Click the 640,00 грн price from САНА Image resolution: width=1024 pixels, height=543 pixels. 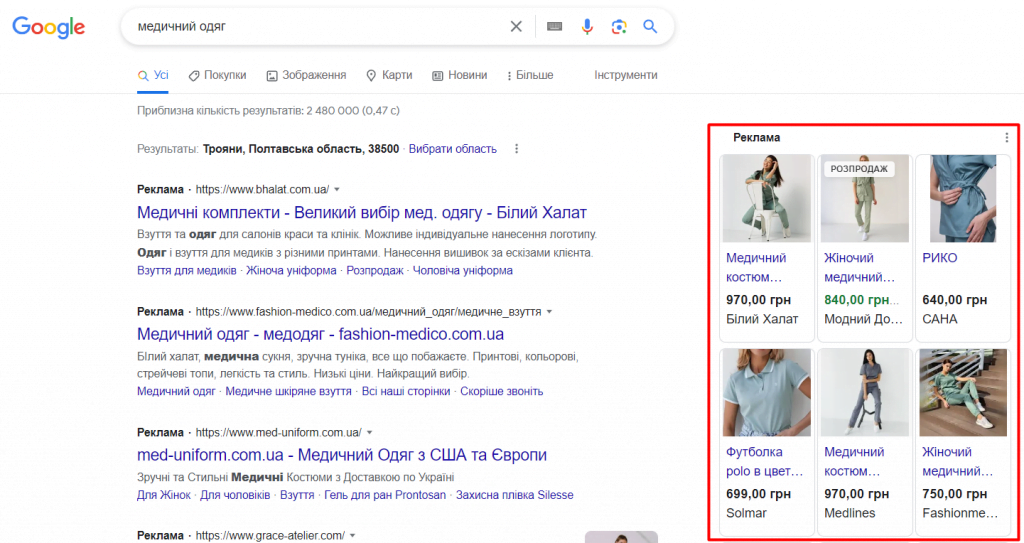tap(955, 300)
